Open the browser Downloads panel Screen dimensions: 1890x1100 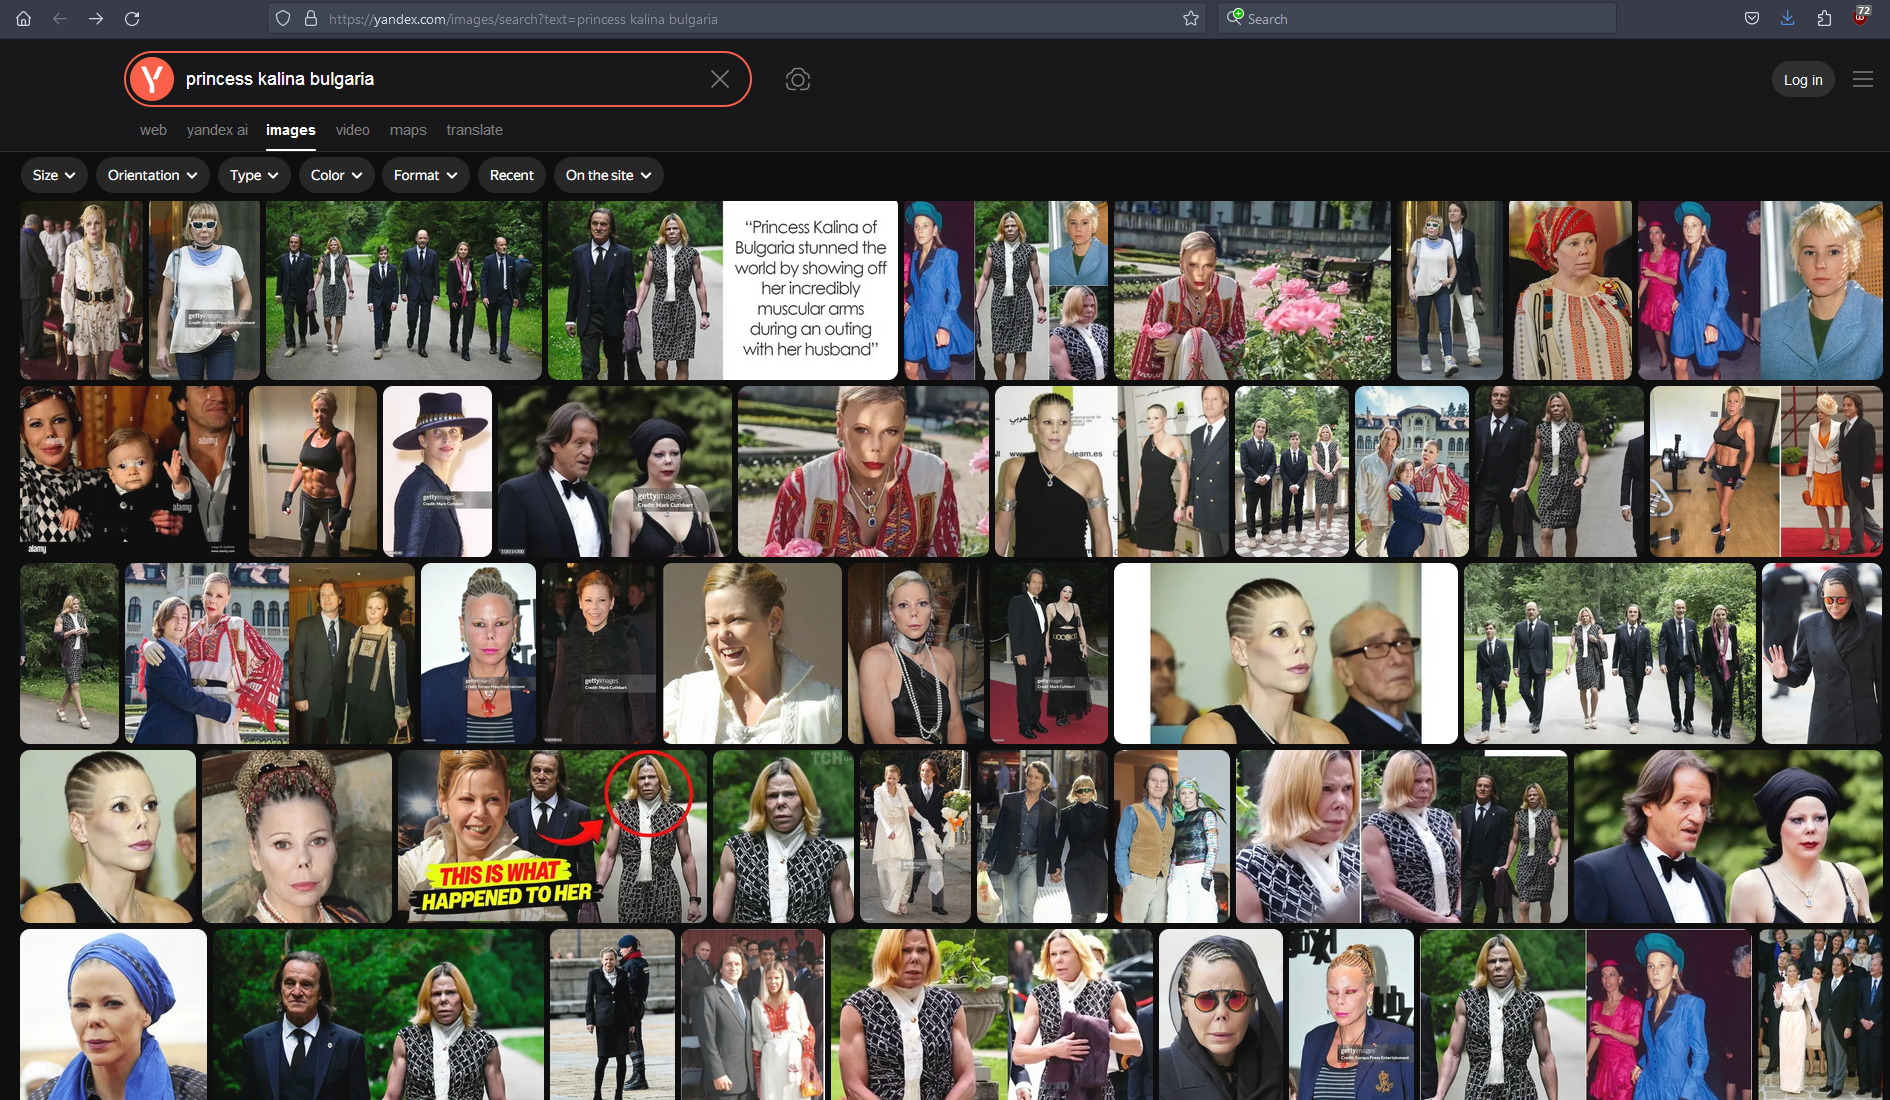[x=1788, y=19]
